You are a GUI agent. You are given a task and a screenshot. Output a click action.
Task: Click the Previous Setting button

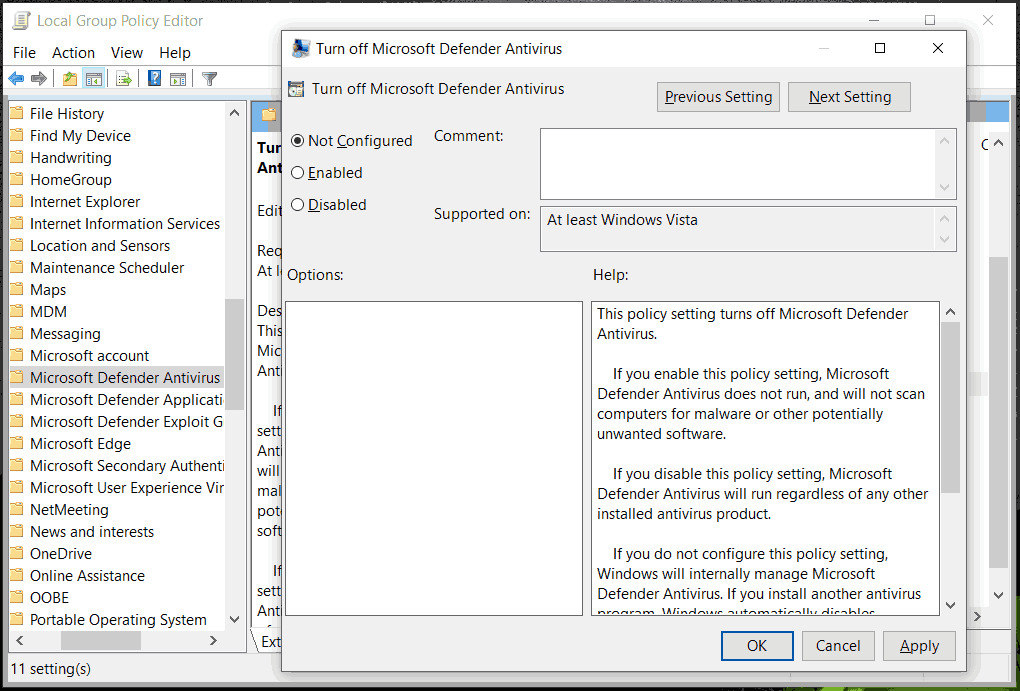[718, 97]
